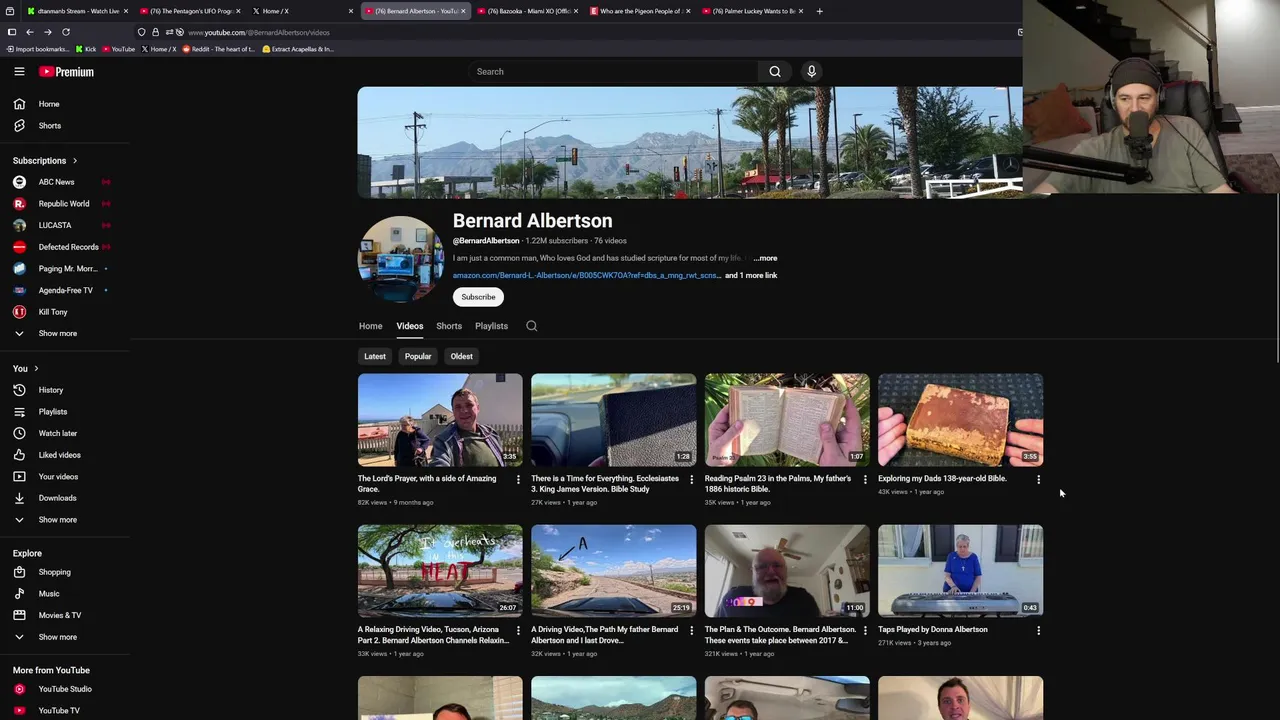Click the search magnifier button
Screen dimensions: 1280x720
[x=775, y=71]
